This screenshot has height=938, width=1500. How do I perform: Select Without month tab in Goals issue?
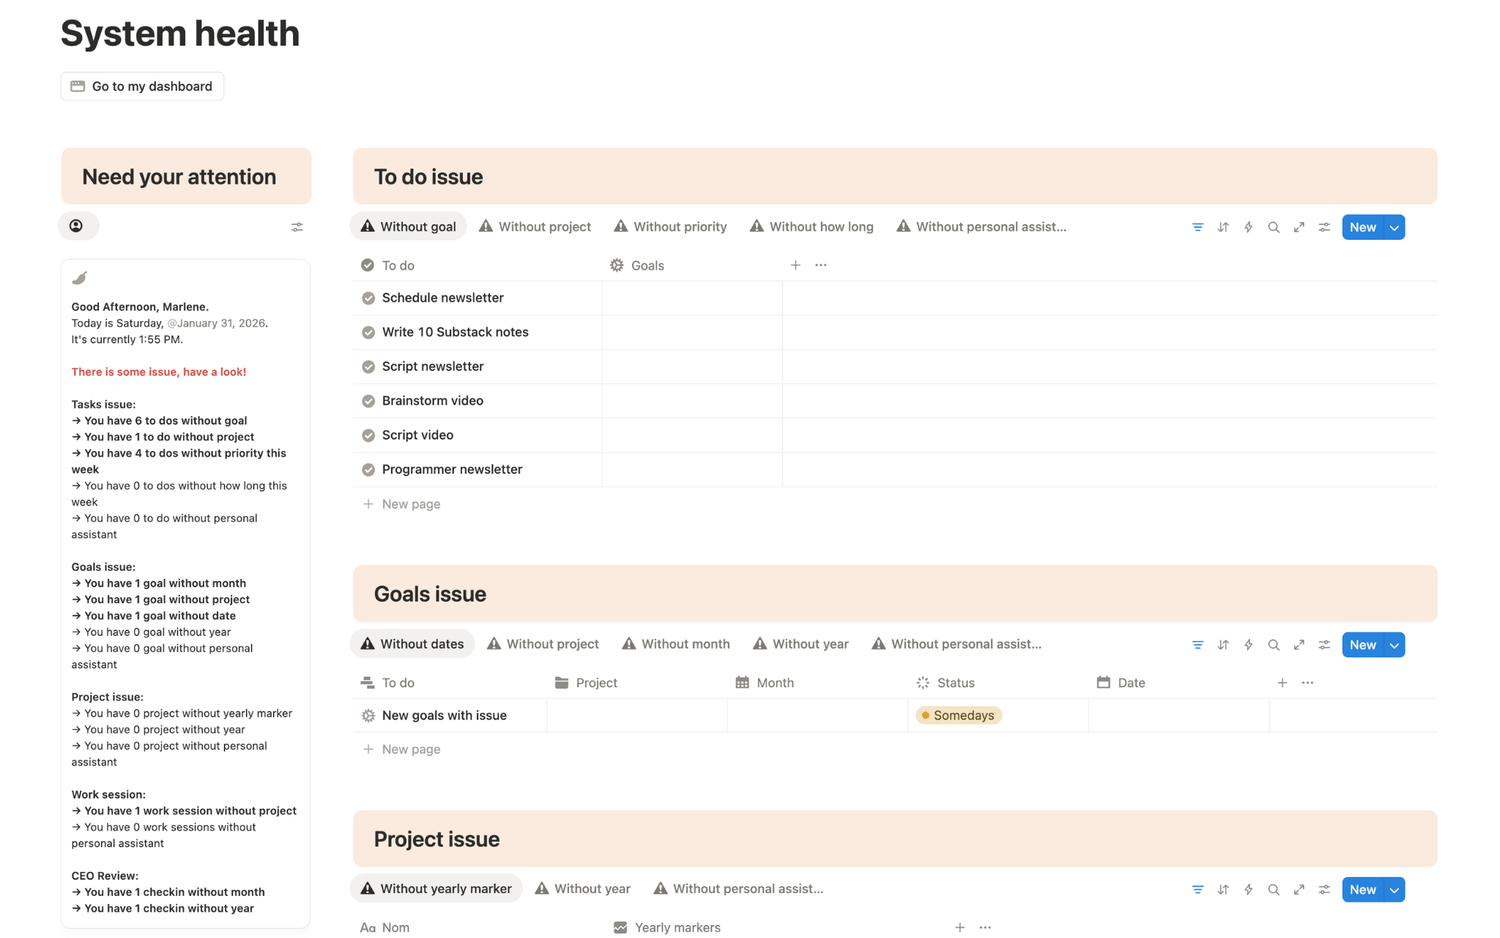pos(676,644)
